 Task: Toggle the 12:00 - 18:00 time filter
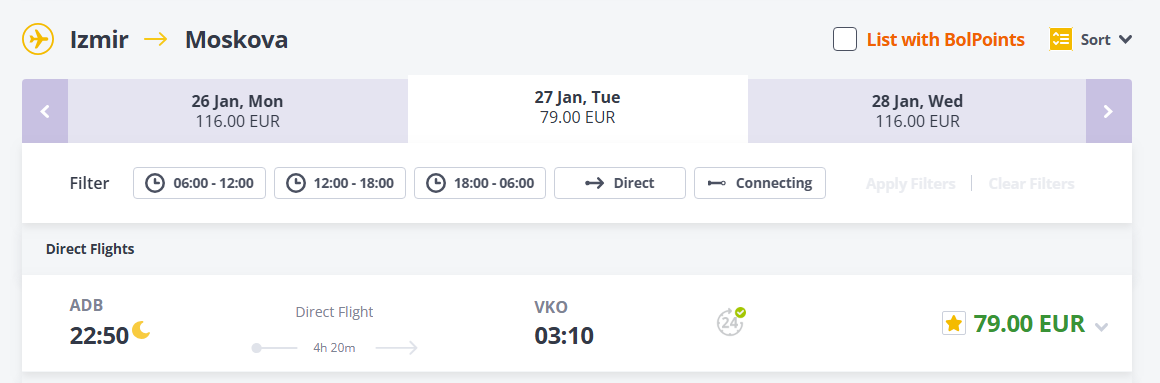[340, 183]
